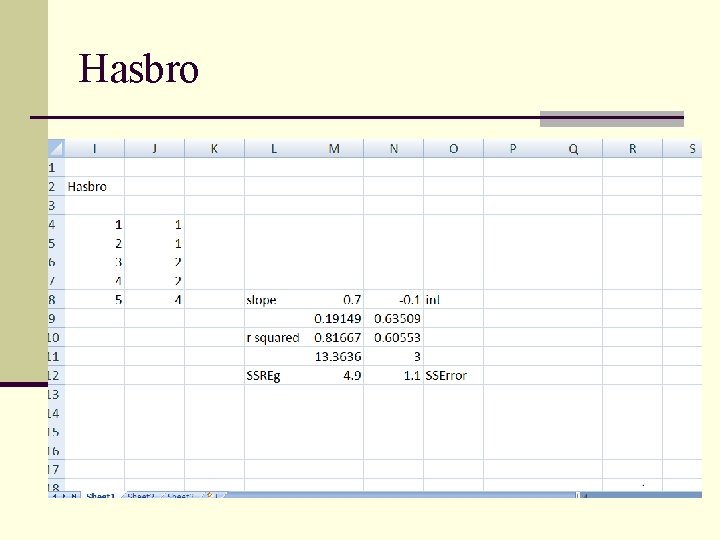Click the cell with value 4.9
Screen dimensions: 720x540
pos(334,375)
